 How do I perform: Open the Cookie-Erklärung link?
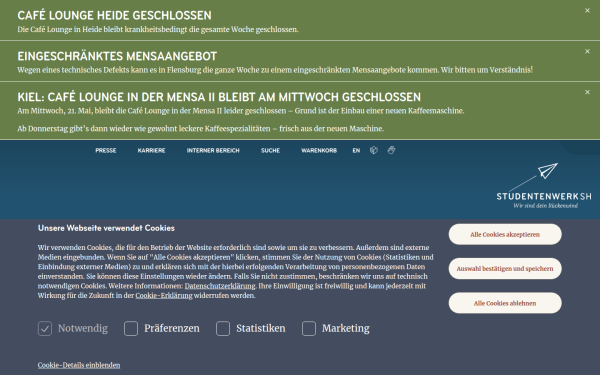[x=164, y=295]
